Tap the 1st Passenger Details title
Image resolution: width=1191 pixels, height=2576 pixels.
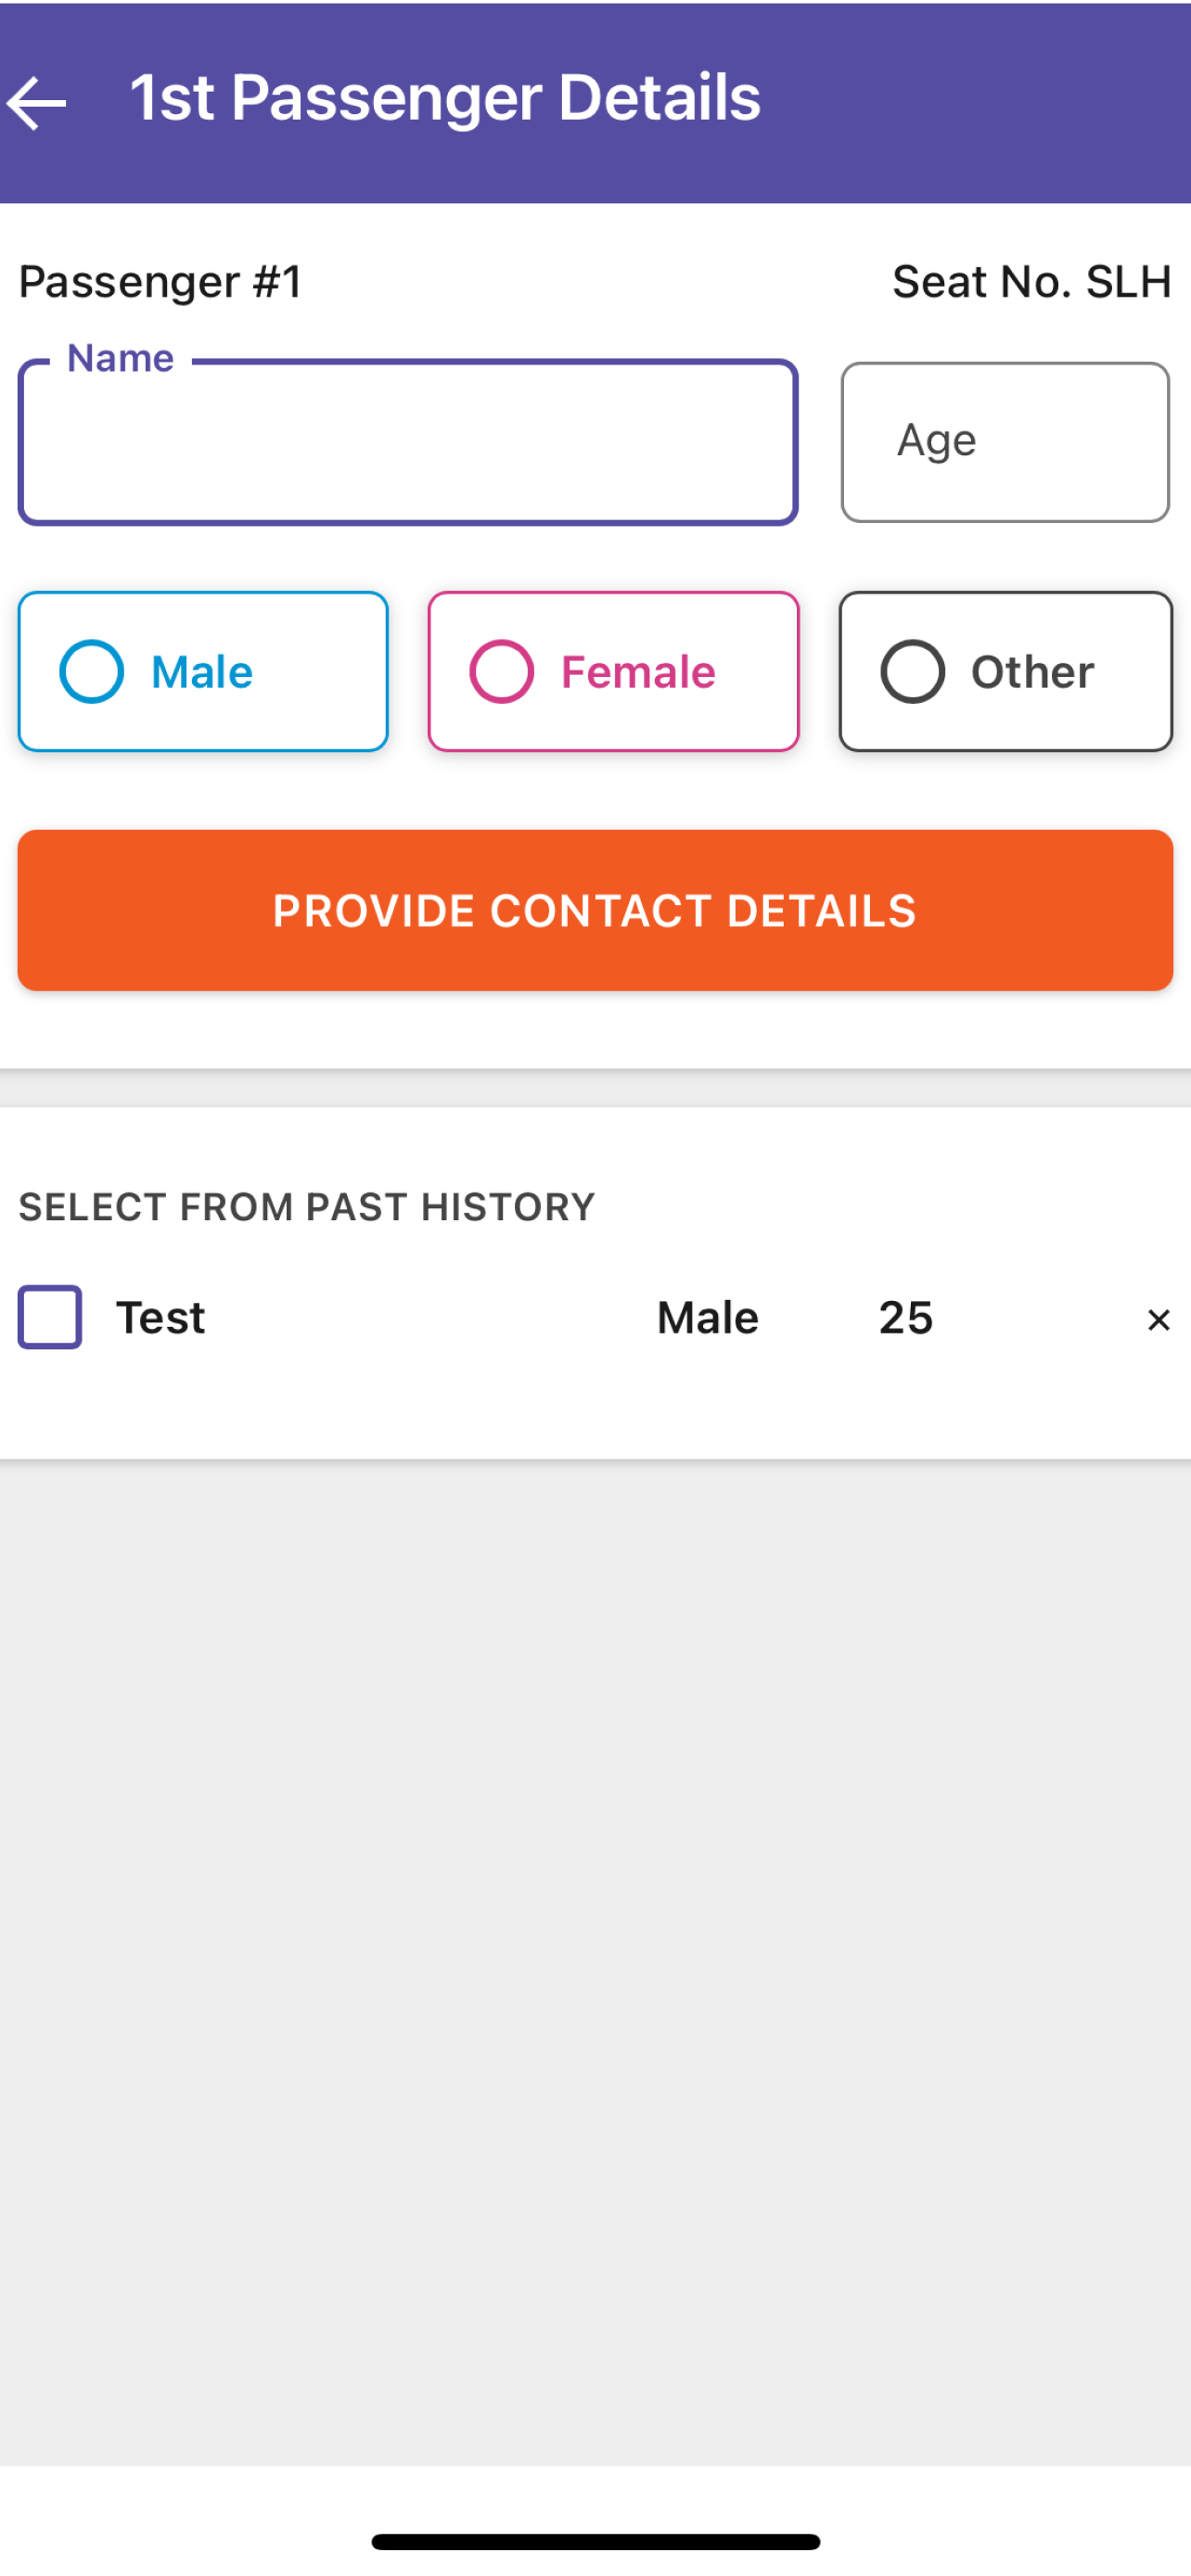[x=446, y=98]
